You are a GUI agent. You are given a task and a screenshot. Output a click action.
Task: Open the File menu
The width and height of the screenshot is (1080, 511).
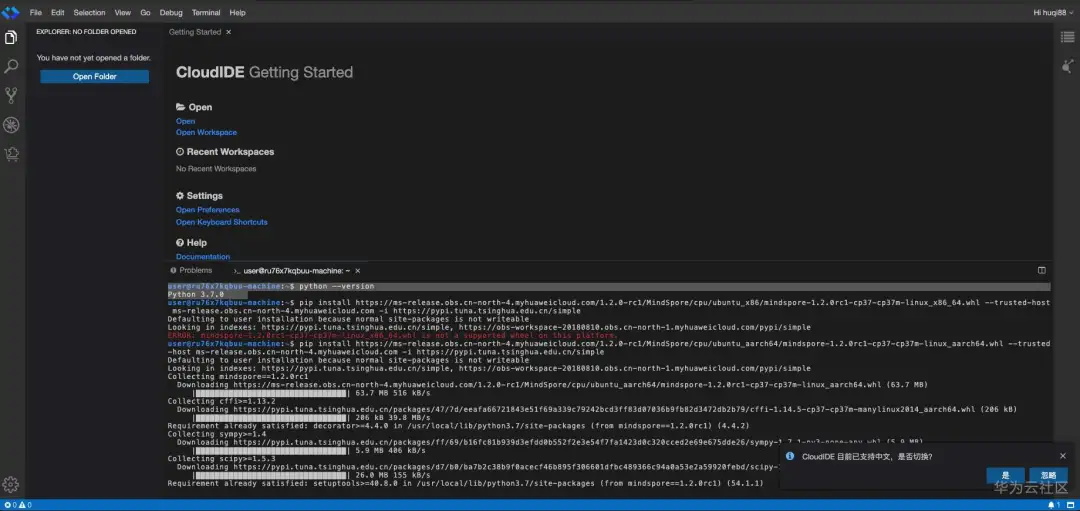tap(36, 13)
